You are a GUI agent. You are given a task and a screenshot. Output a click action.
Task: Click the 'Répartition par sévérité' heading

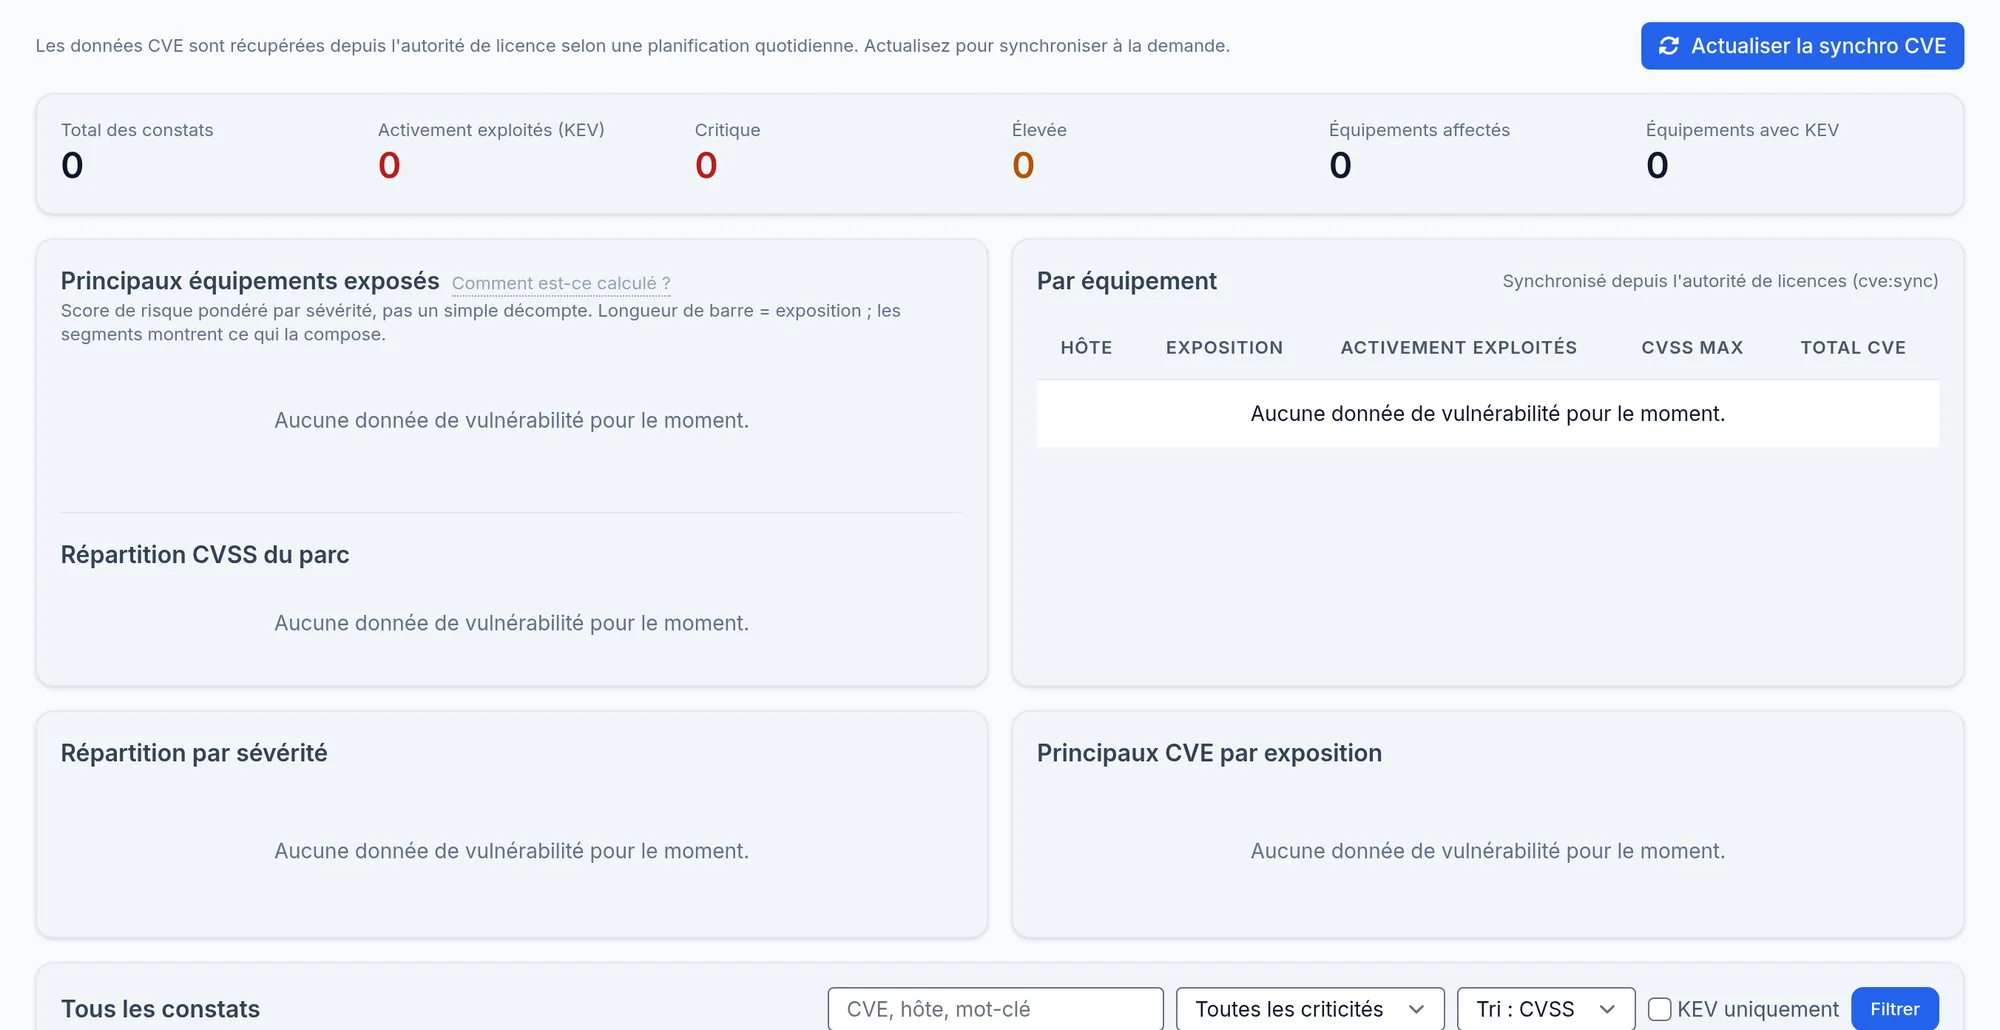tap(194, 753)
